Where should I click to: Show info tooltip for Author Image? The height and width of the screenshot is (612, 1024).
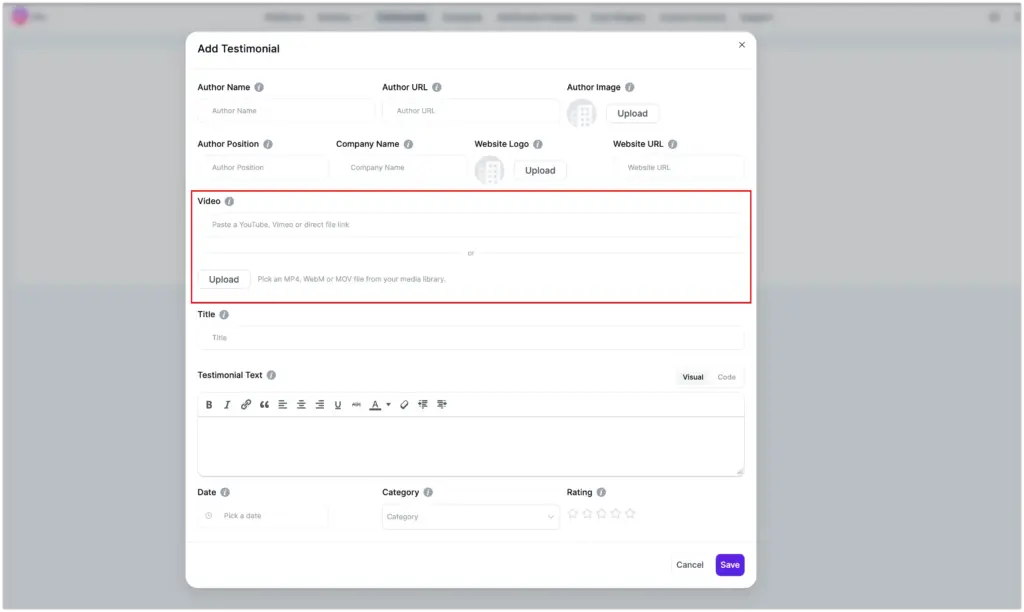pyautogui.click(x=630, y=87)
